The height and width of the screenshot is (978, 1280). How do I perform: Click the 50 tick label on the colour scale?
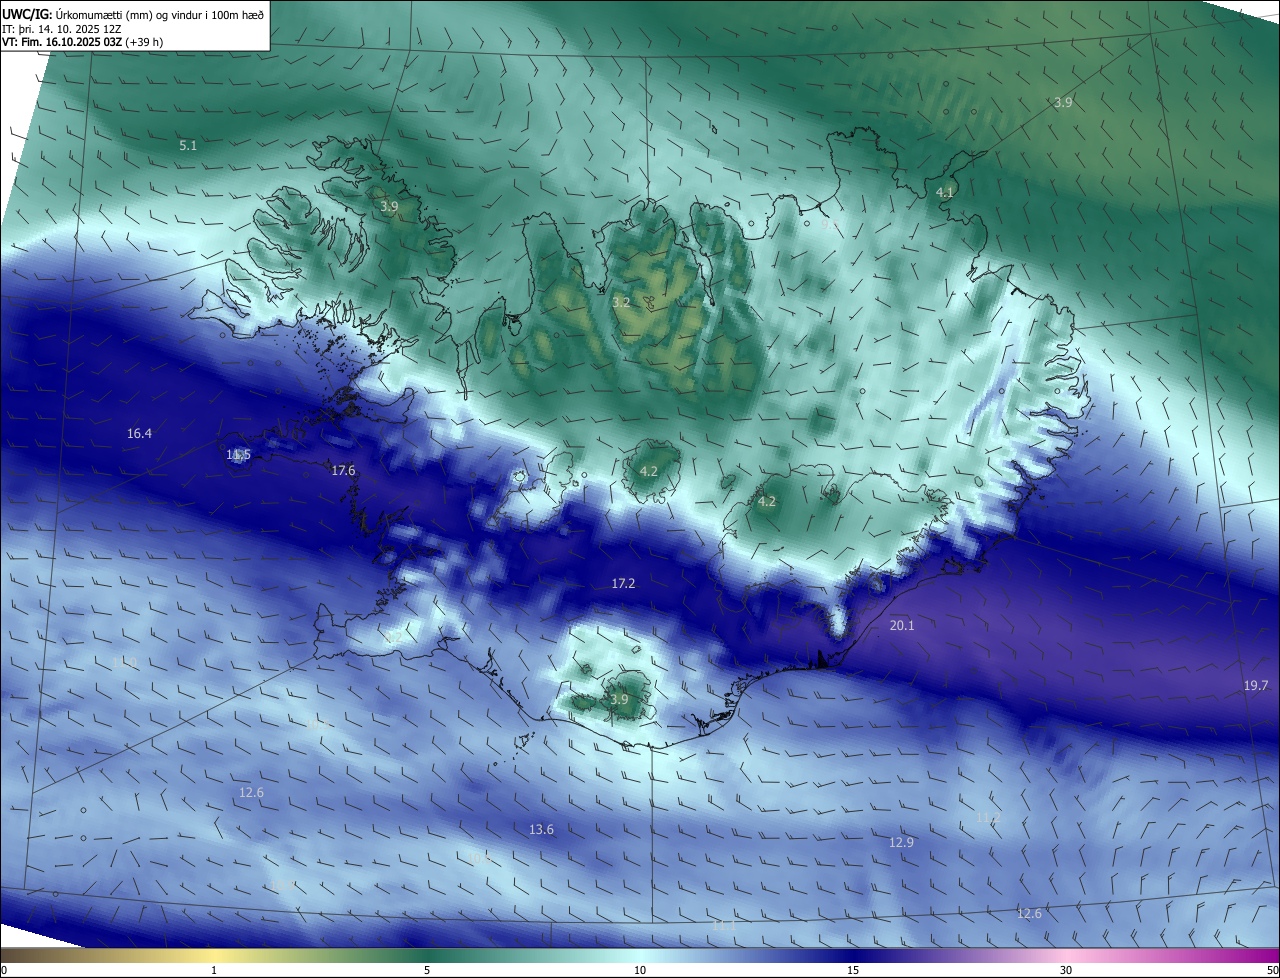point(1272,971)
